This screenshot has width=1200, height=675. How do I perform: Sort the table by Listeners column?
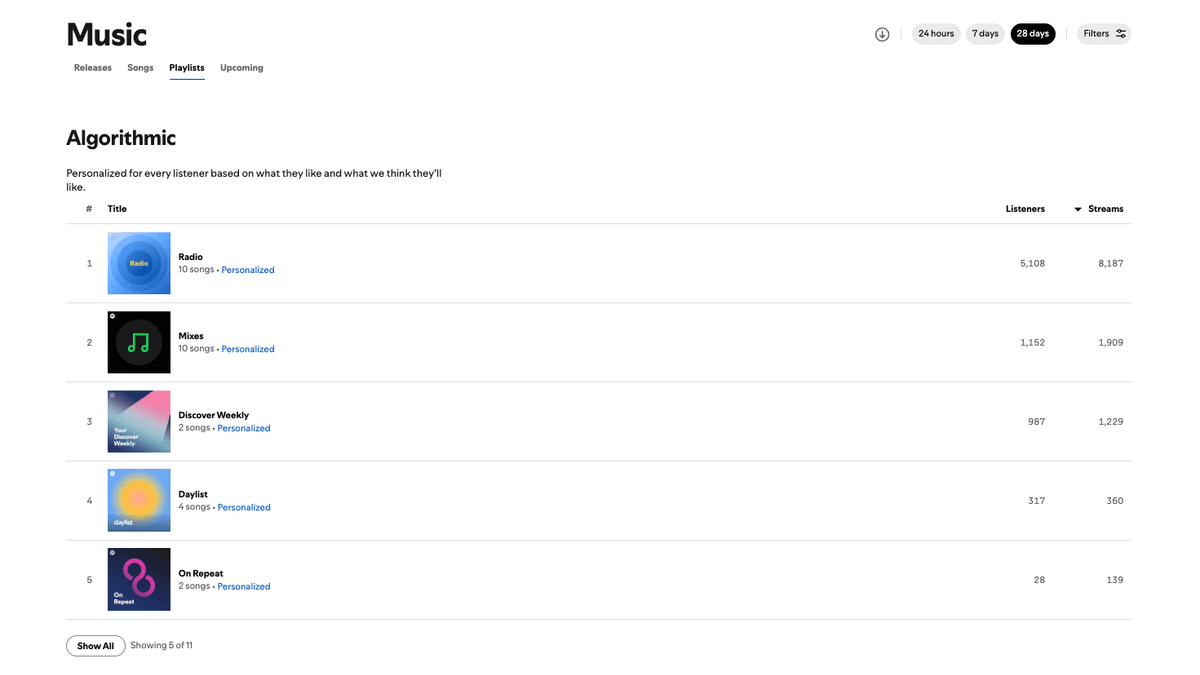point(1025,209)
